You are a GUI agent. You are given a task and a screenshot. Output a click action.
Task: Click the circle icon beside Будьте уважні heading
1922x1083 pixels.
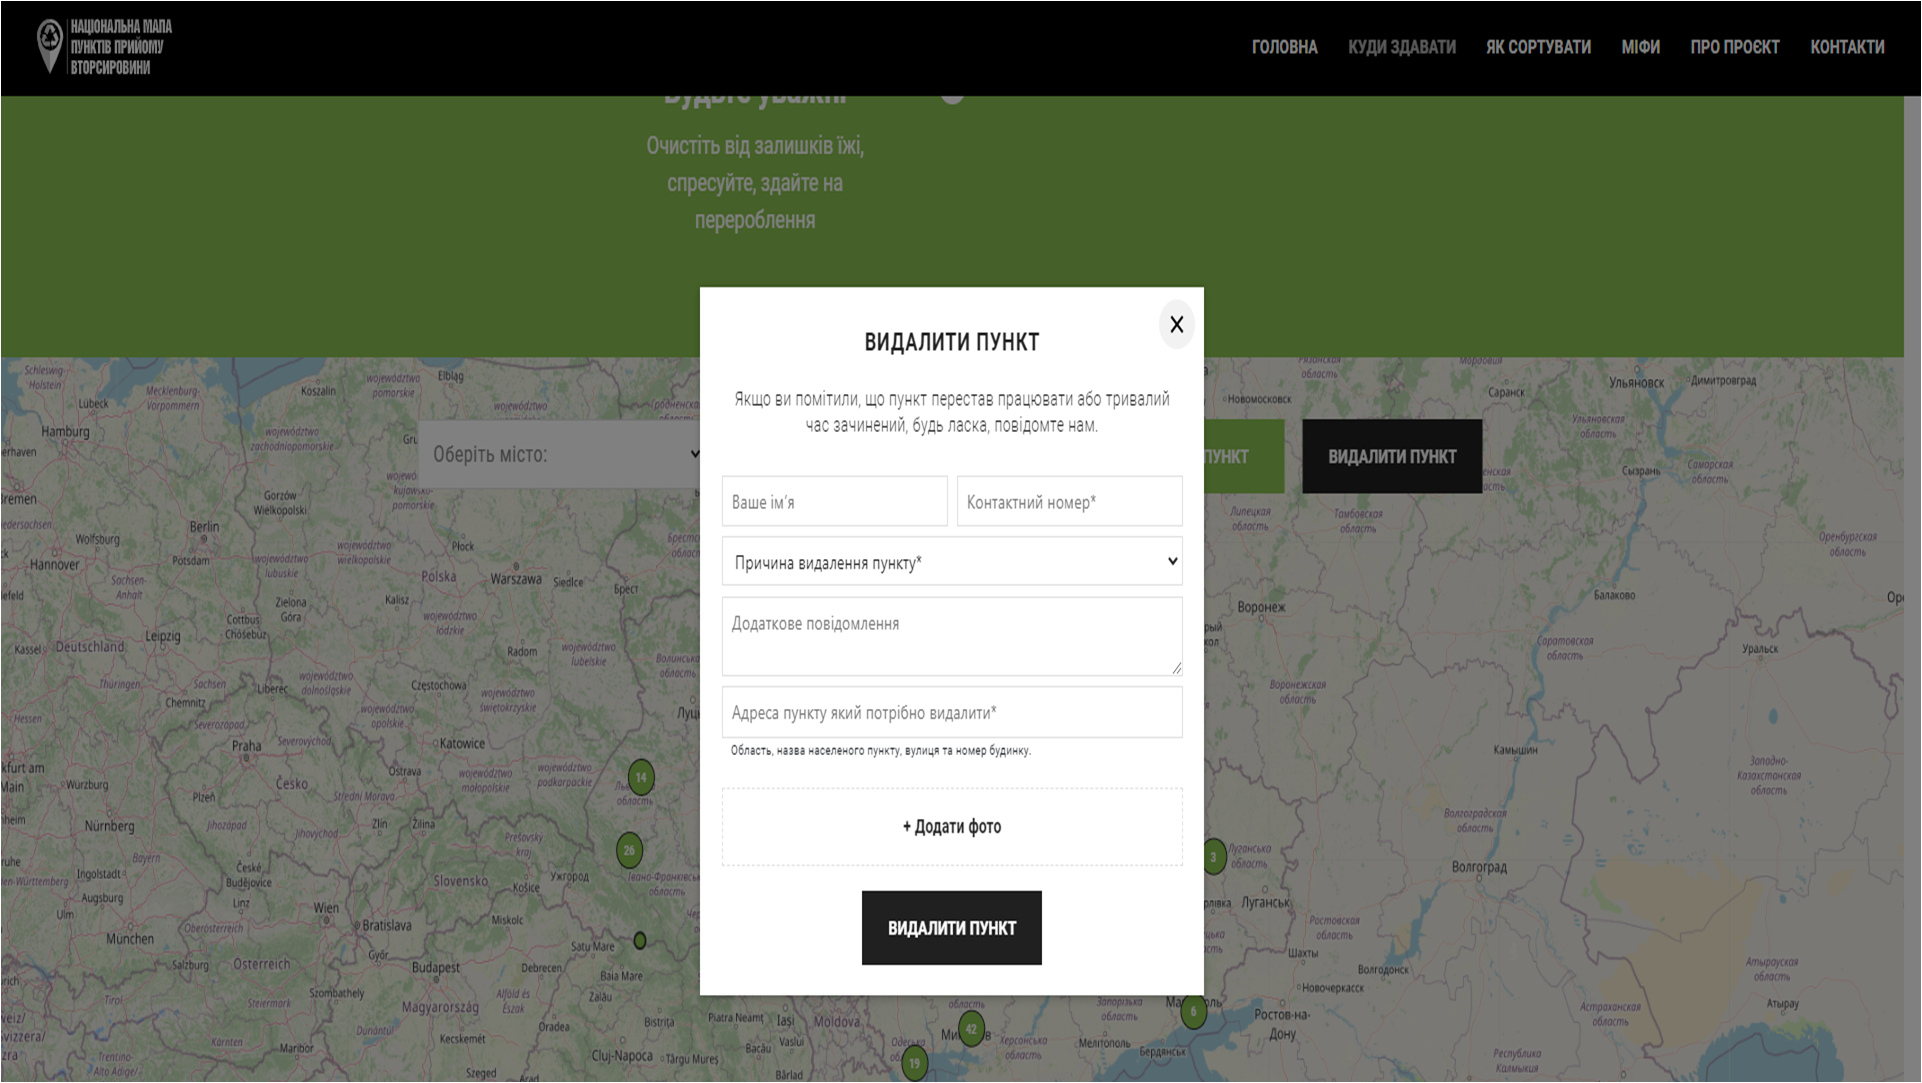pyautogui.click(x=954, y=97)
